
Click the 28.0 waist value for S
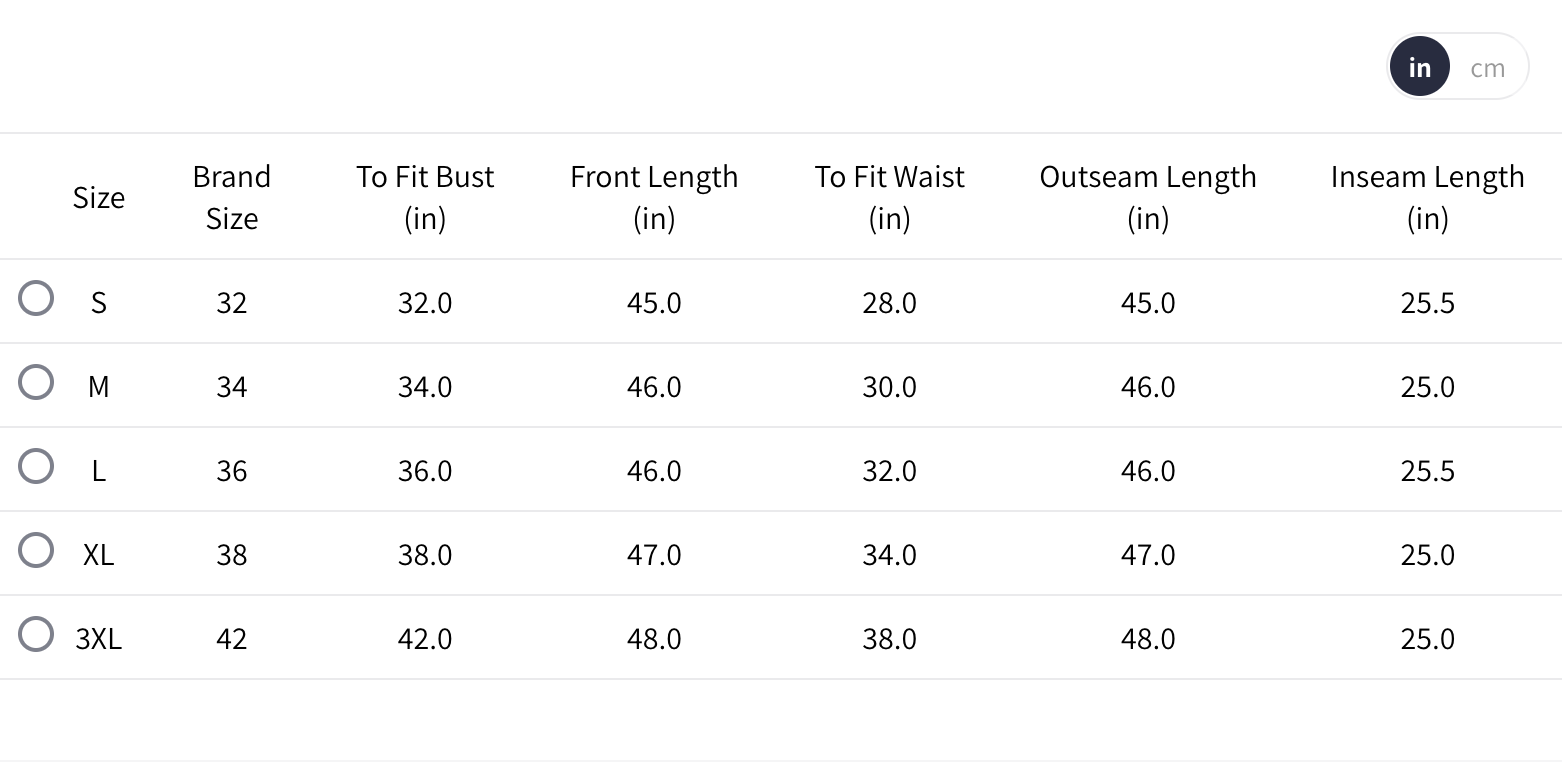(x=889, y=303)
